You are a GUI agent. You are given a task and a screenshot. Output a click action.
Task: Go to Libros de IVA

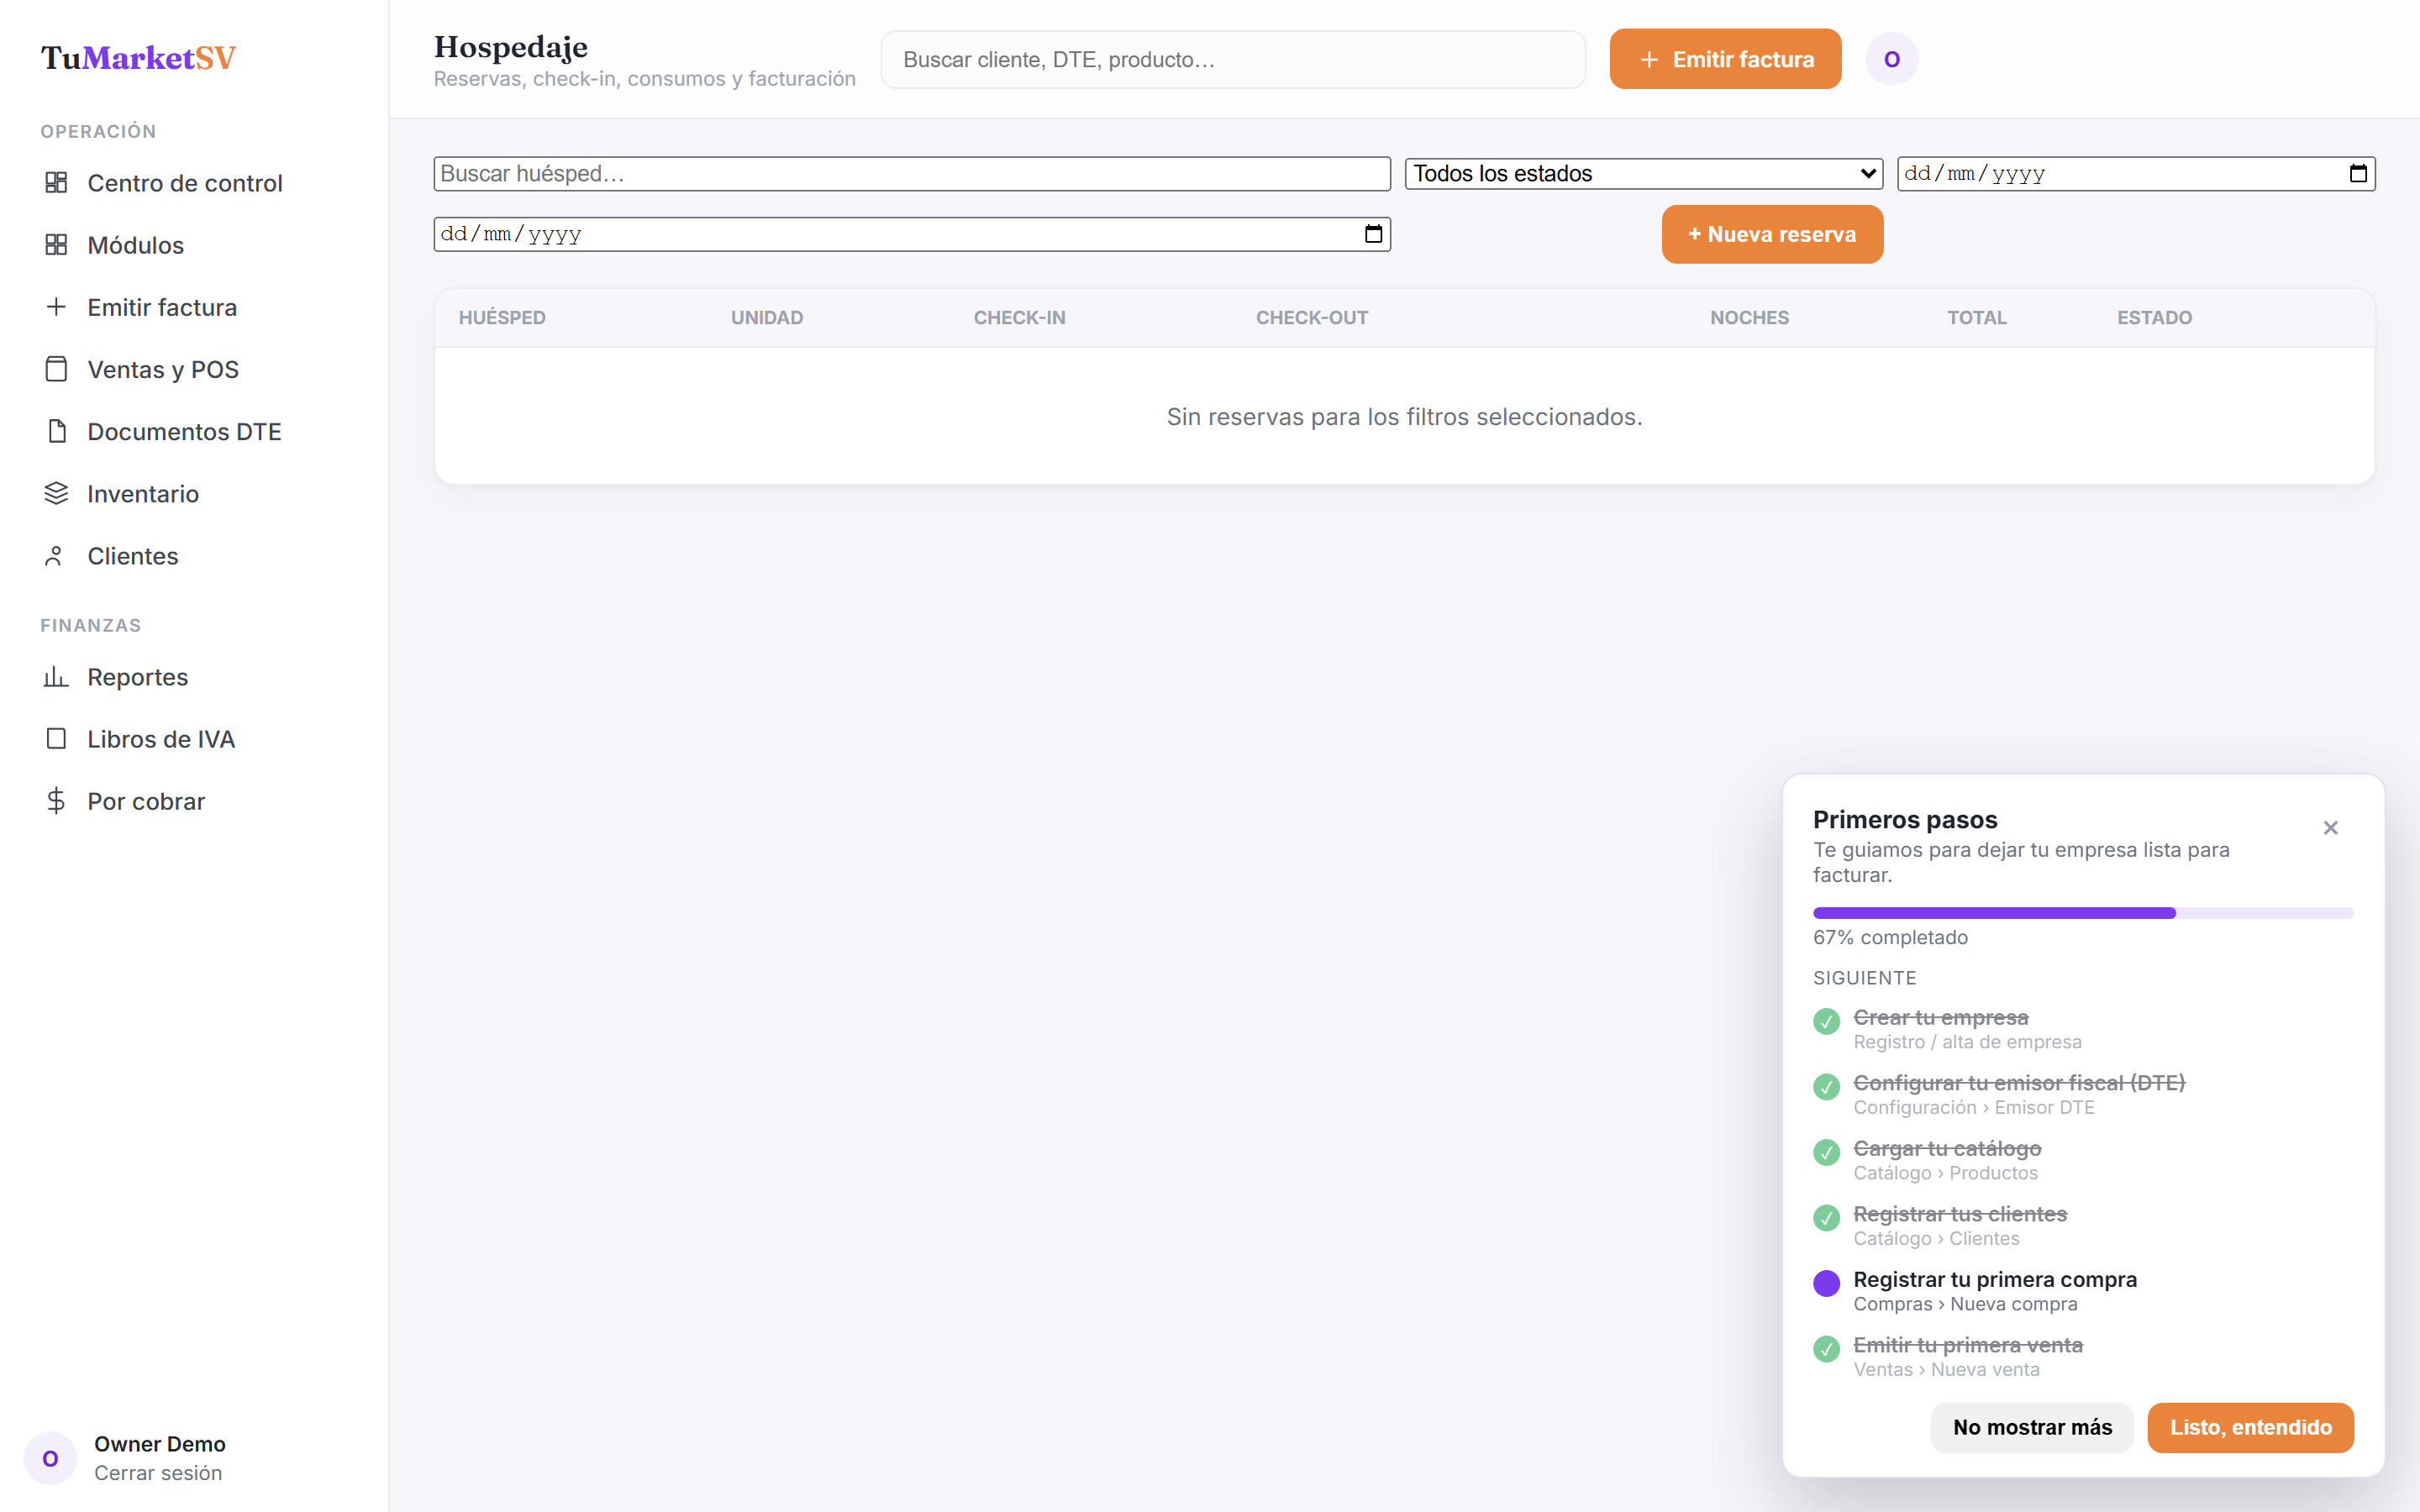161,739
